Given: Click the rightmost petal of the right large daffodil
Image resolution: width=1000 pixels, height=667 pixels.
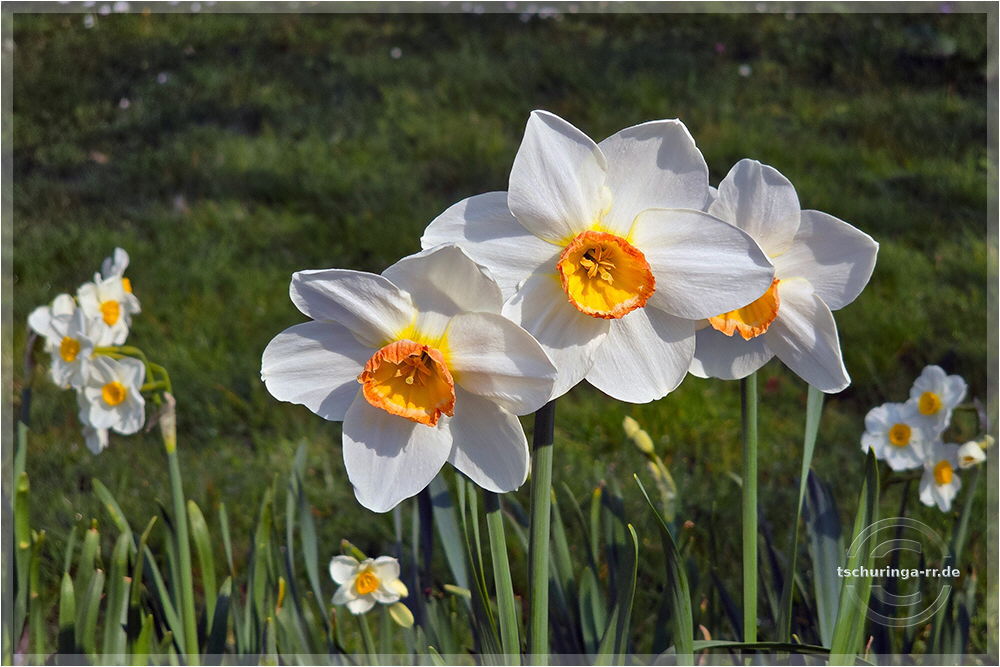Looking at the screenshot, I should (830, 258).
